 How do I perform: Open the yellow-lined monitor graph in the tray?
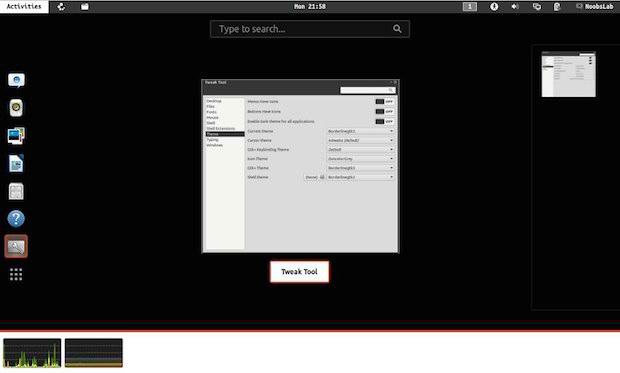click(x=94, y=353)
